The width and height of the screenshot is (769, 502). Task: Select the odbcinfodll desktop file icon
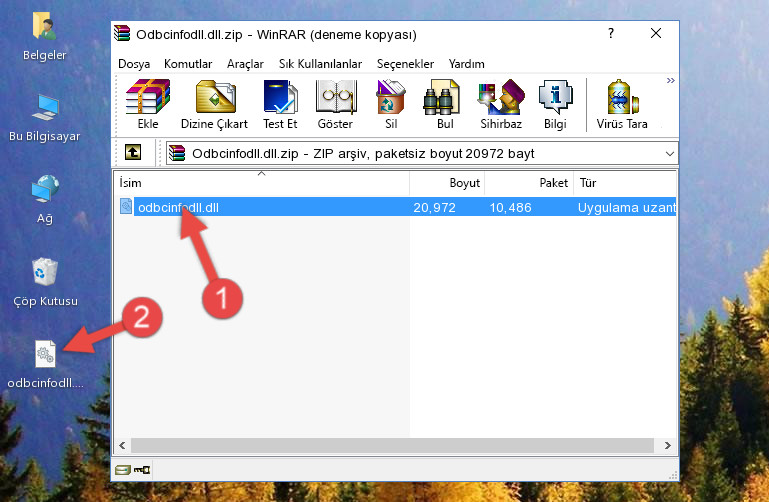[45, 364]
